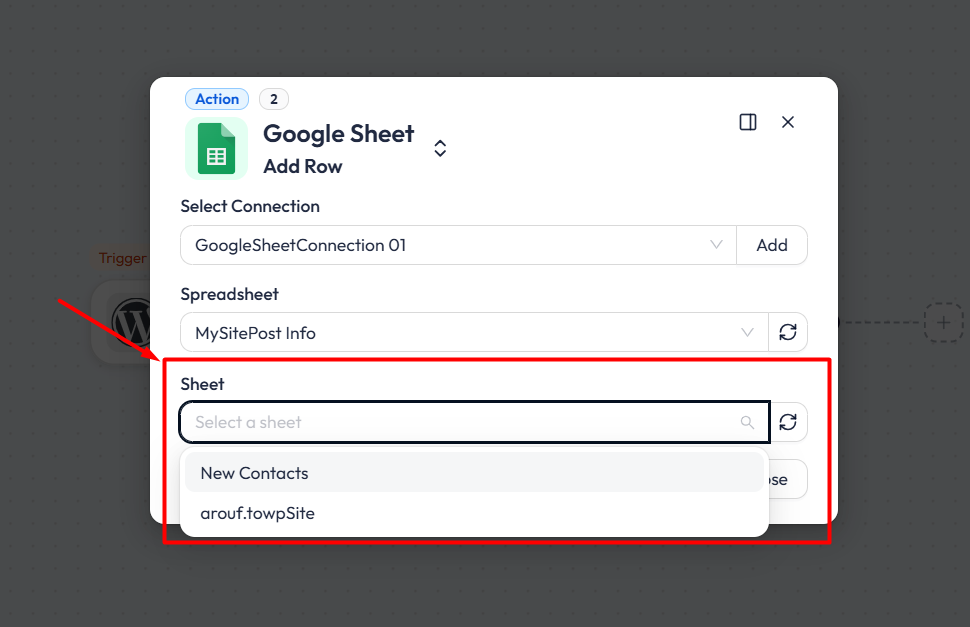Click the Trigger label on canvas
The width and height of the screenshot is (970, 627).
[122, 258]
